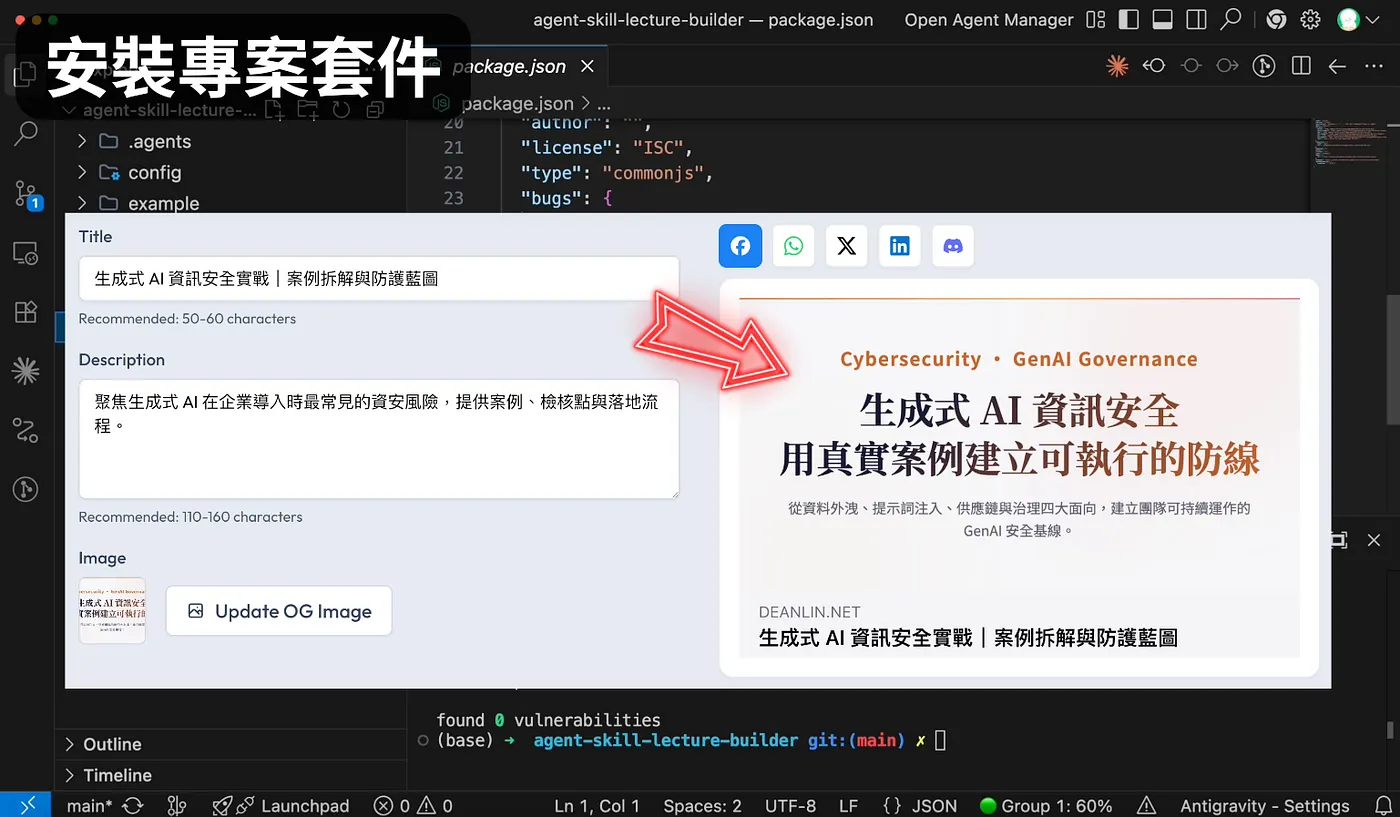Screen dimensions: 1400x817
Task: Select the LinkedIn preview icon
Action: 900,246
